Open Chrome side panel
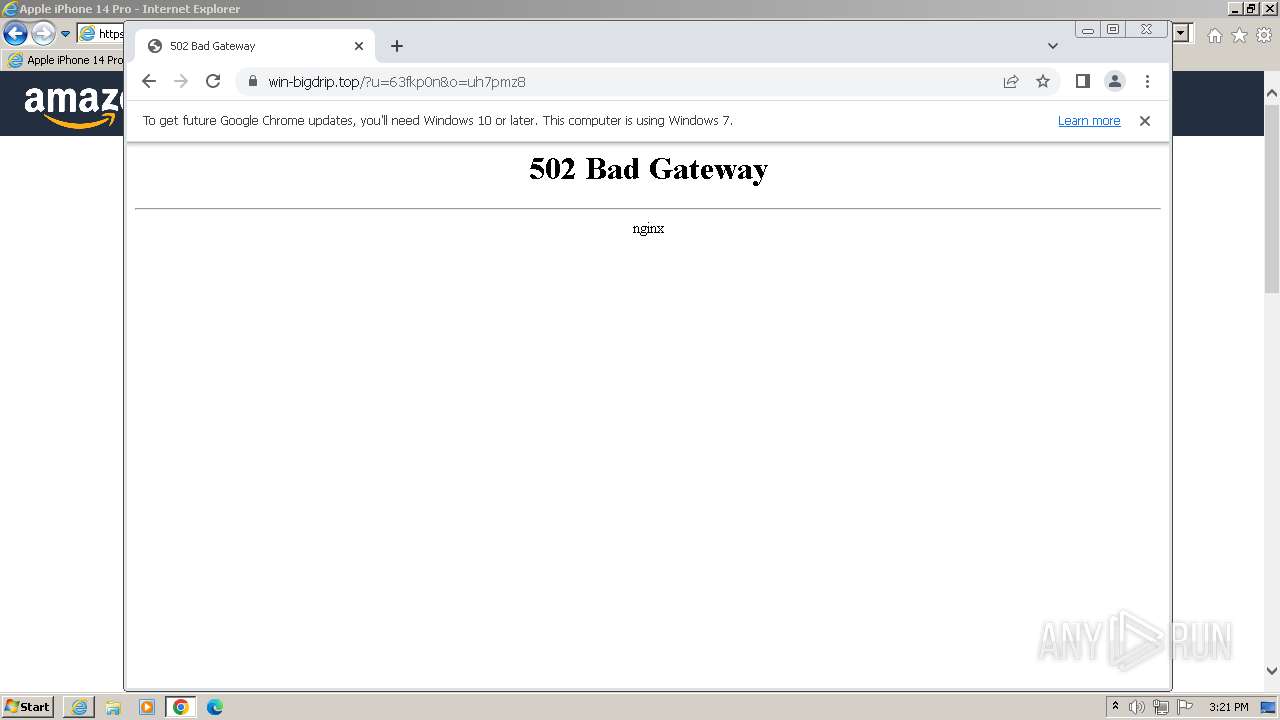Image resolution: width=1280 pixels, height=720 pixels. pyautogui.click(x=1082, y=82)
